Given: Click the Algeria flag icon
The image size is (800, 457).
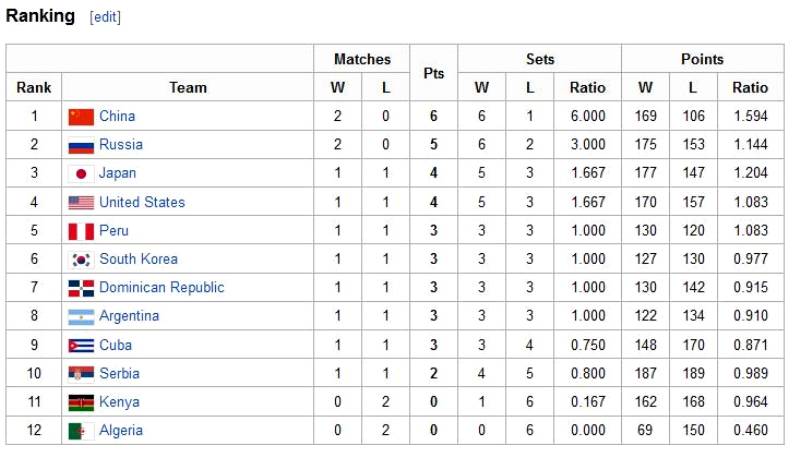Looking at the screenshot, I should tap(81, 431).
